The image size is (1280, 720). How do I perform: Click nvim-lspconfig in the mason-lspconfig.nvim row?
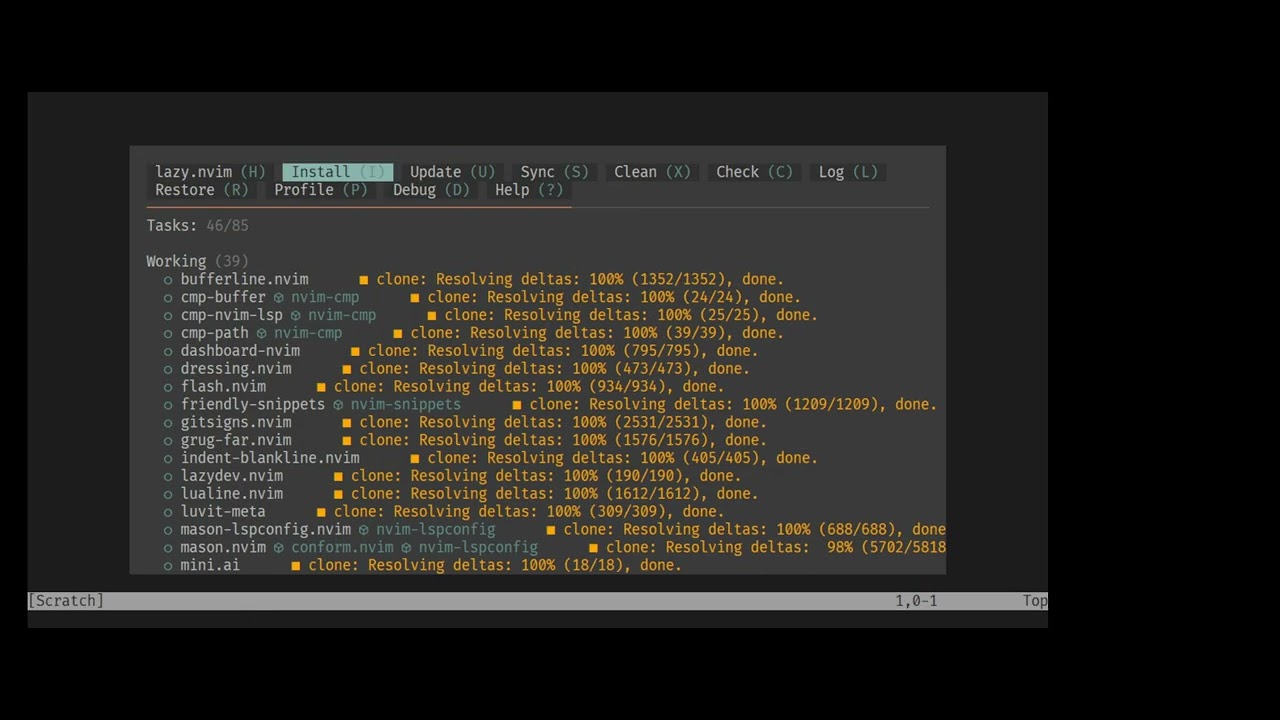point(436,529)
